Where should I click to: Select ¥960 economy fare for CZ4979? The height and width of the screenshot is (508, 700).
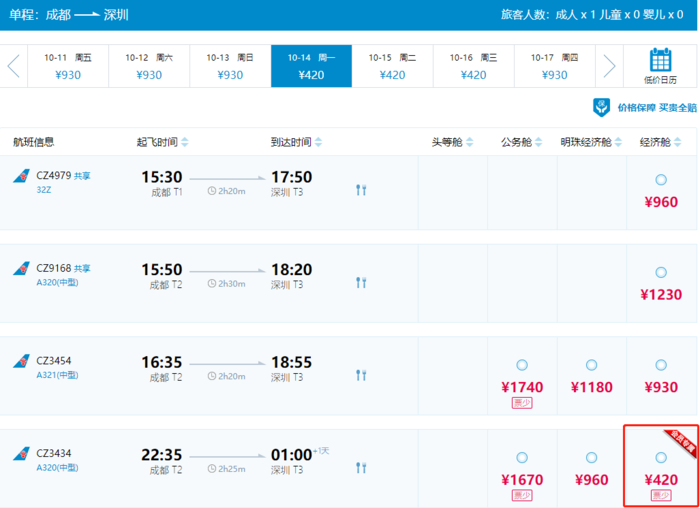[660, 180]
